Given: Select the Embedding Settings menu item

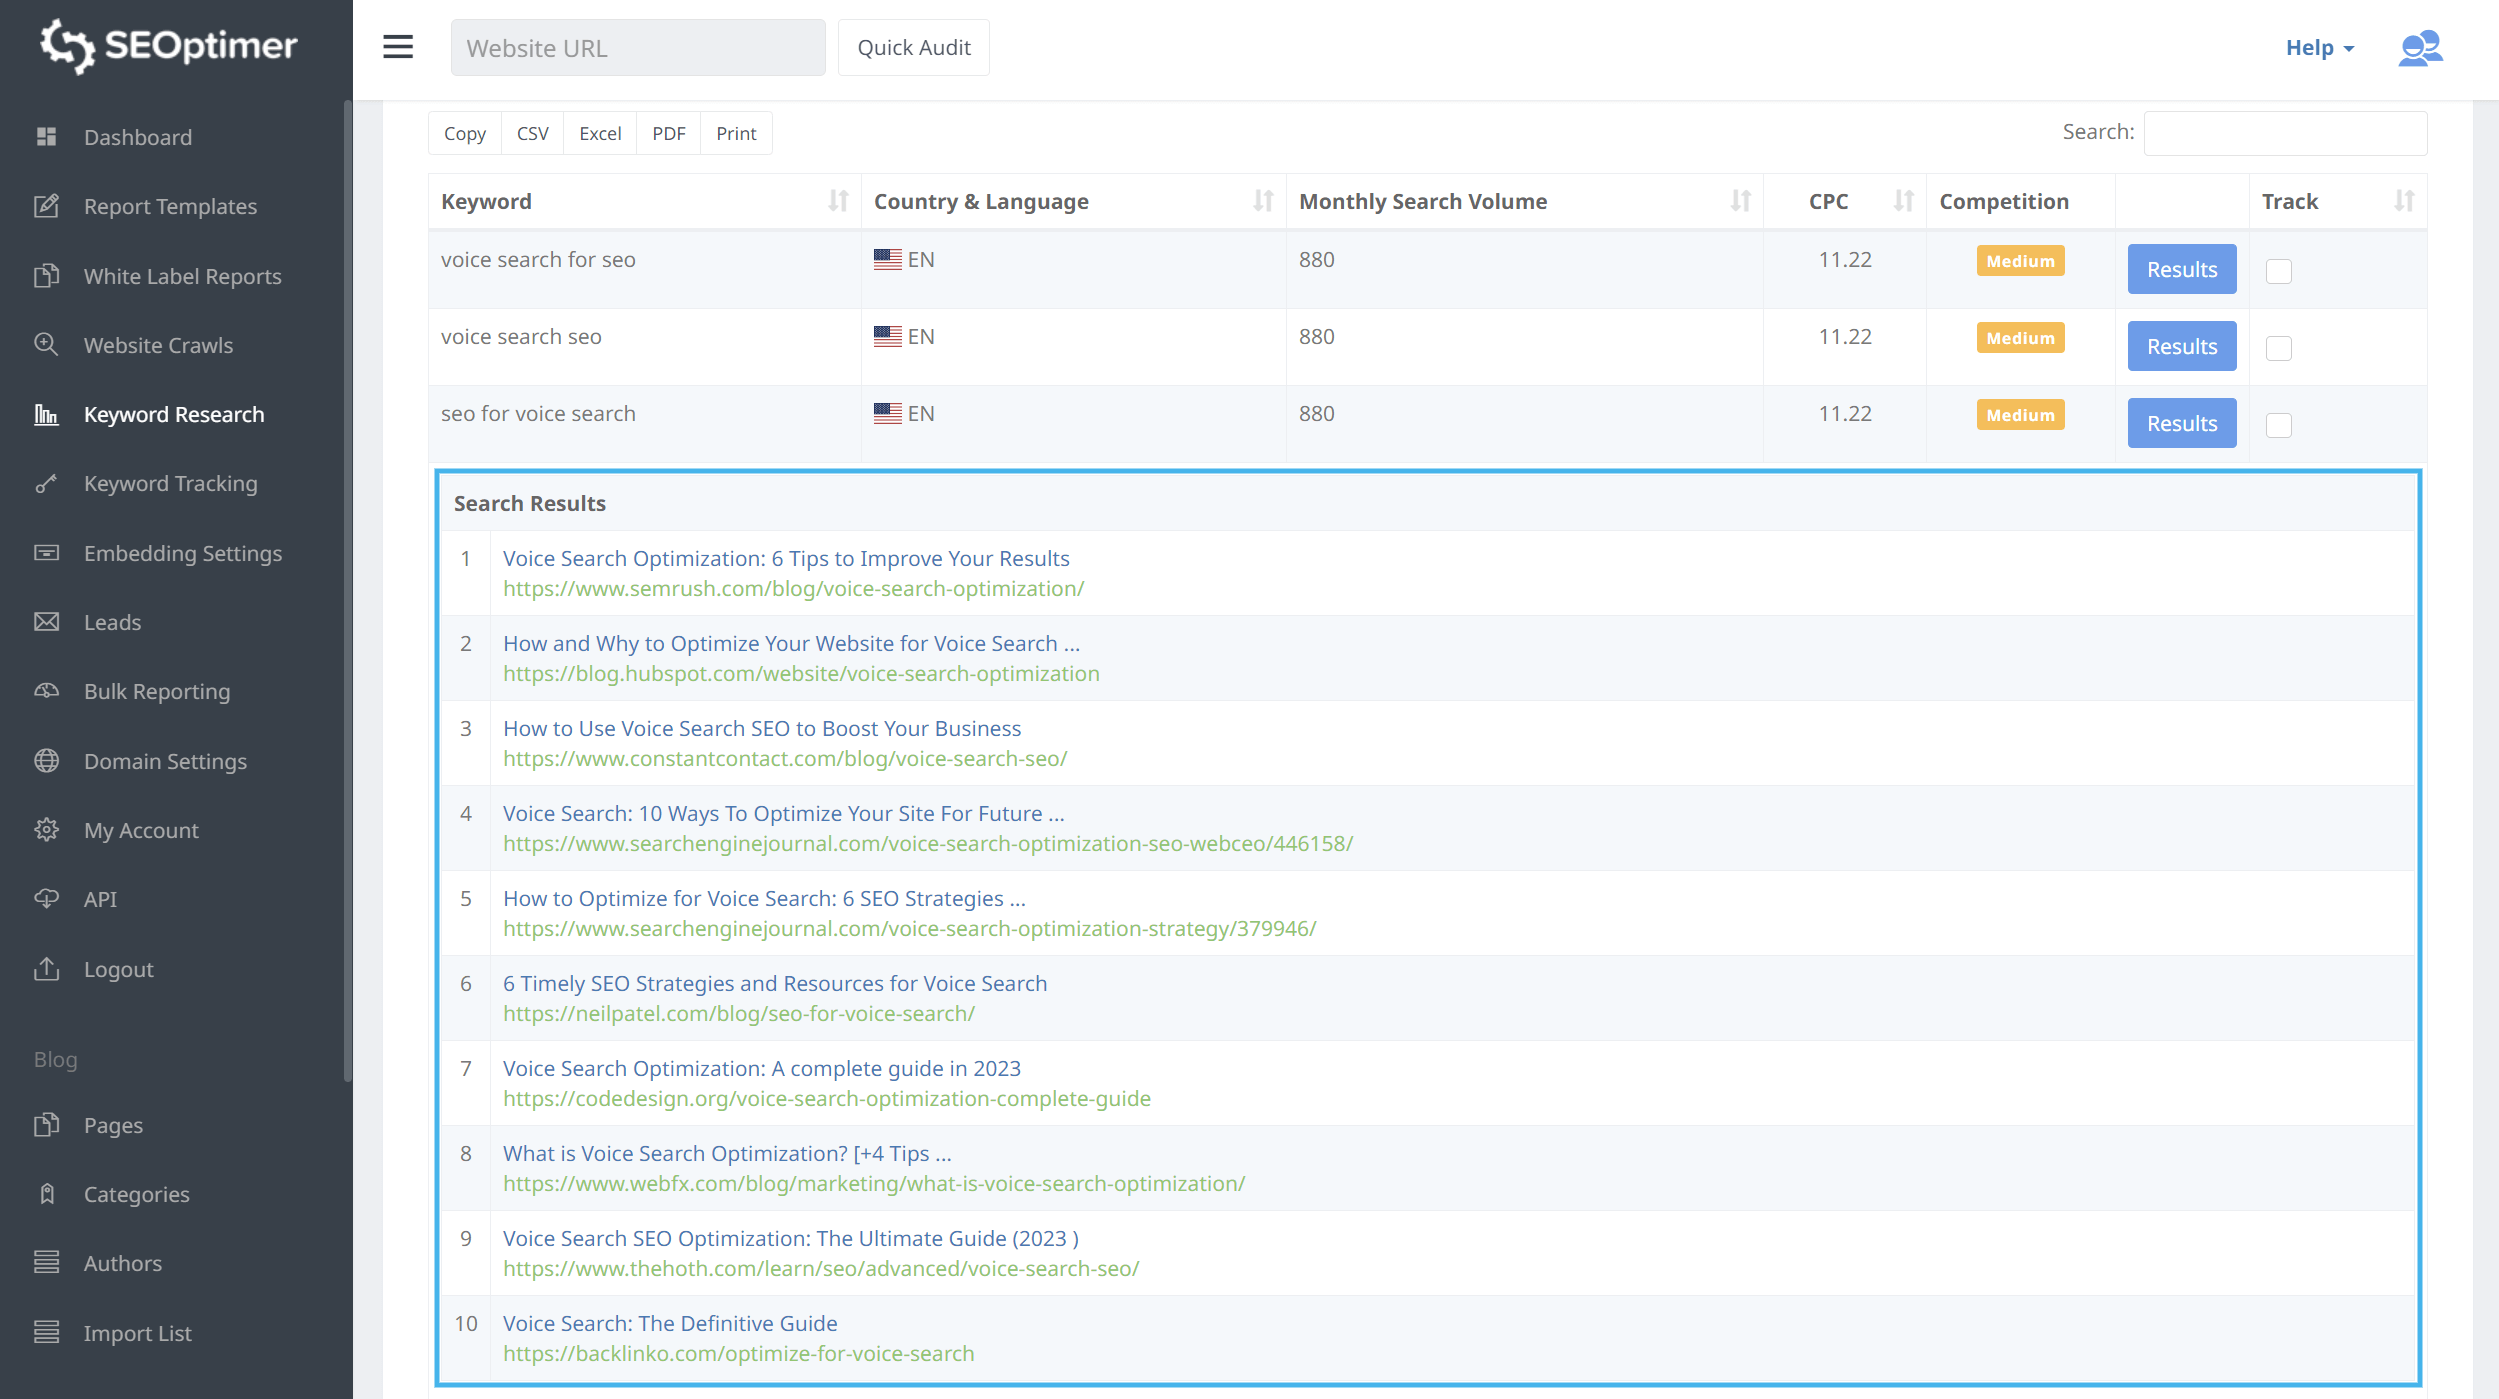Looking at the screenshot, I should [182, 553].
